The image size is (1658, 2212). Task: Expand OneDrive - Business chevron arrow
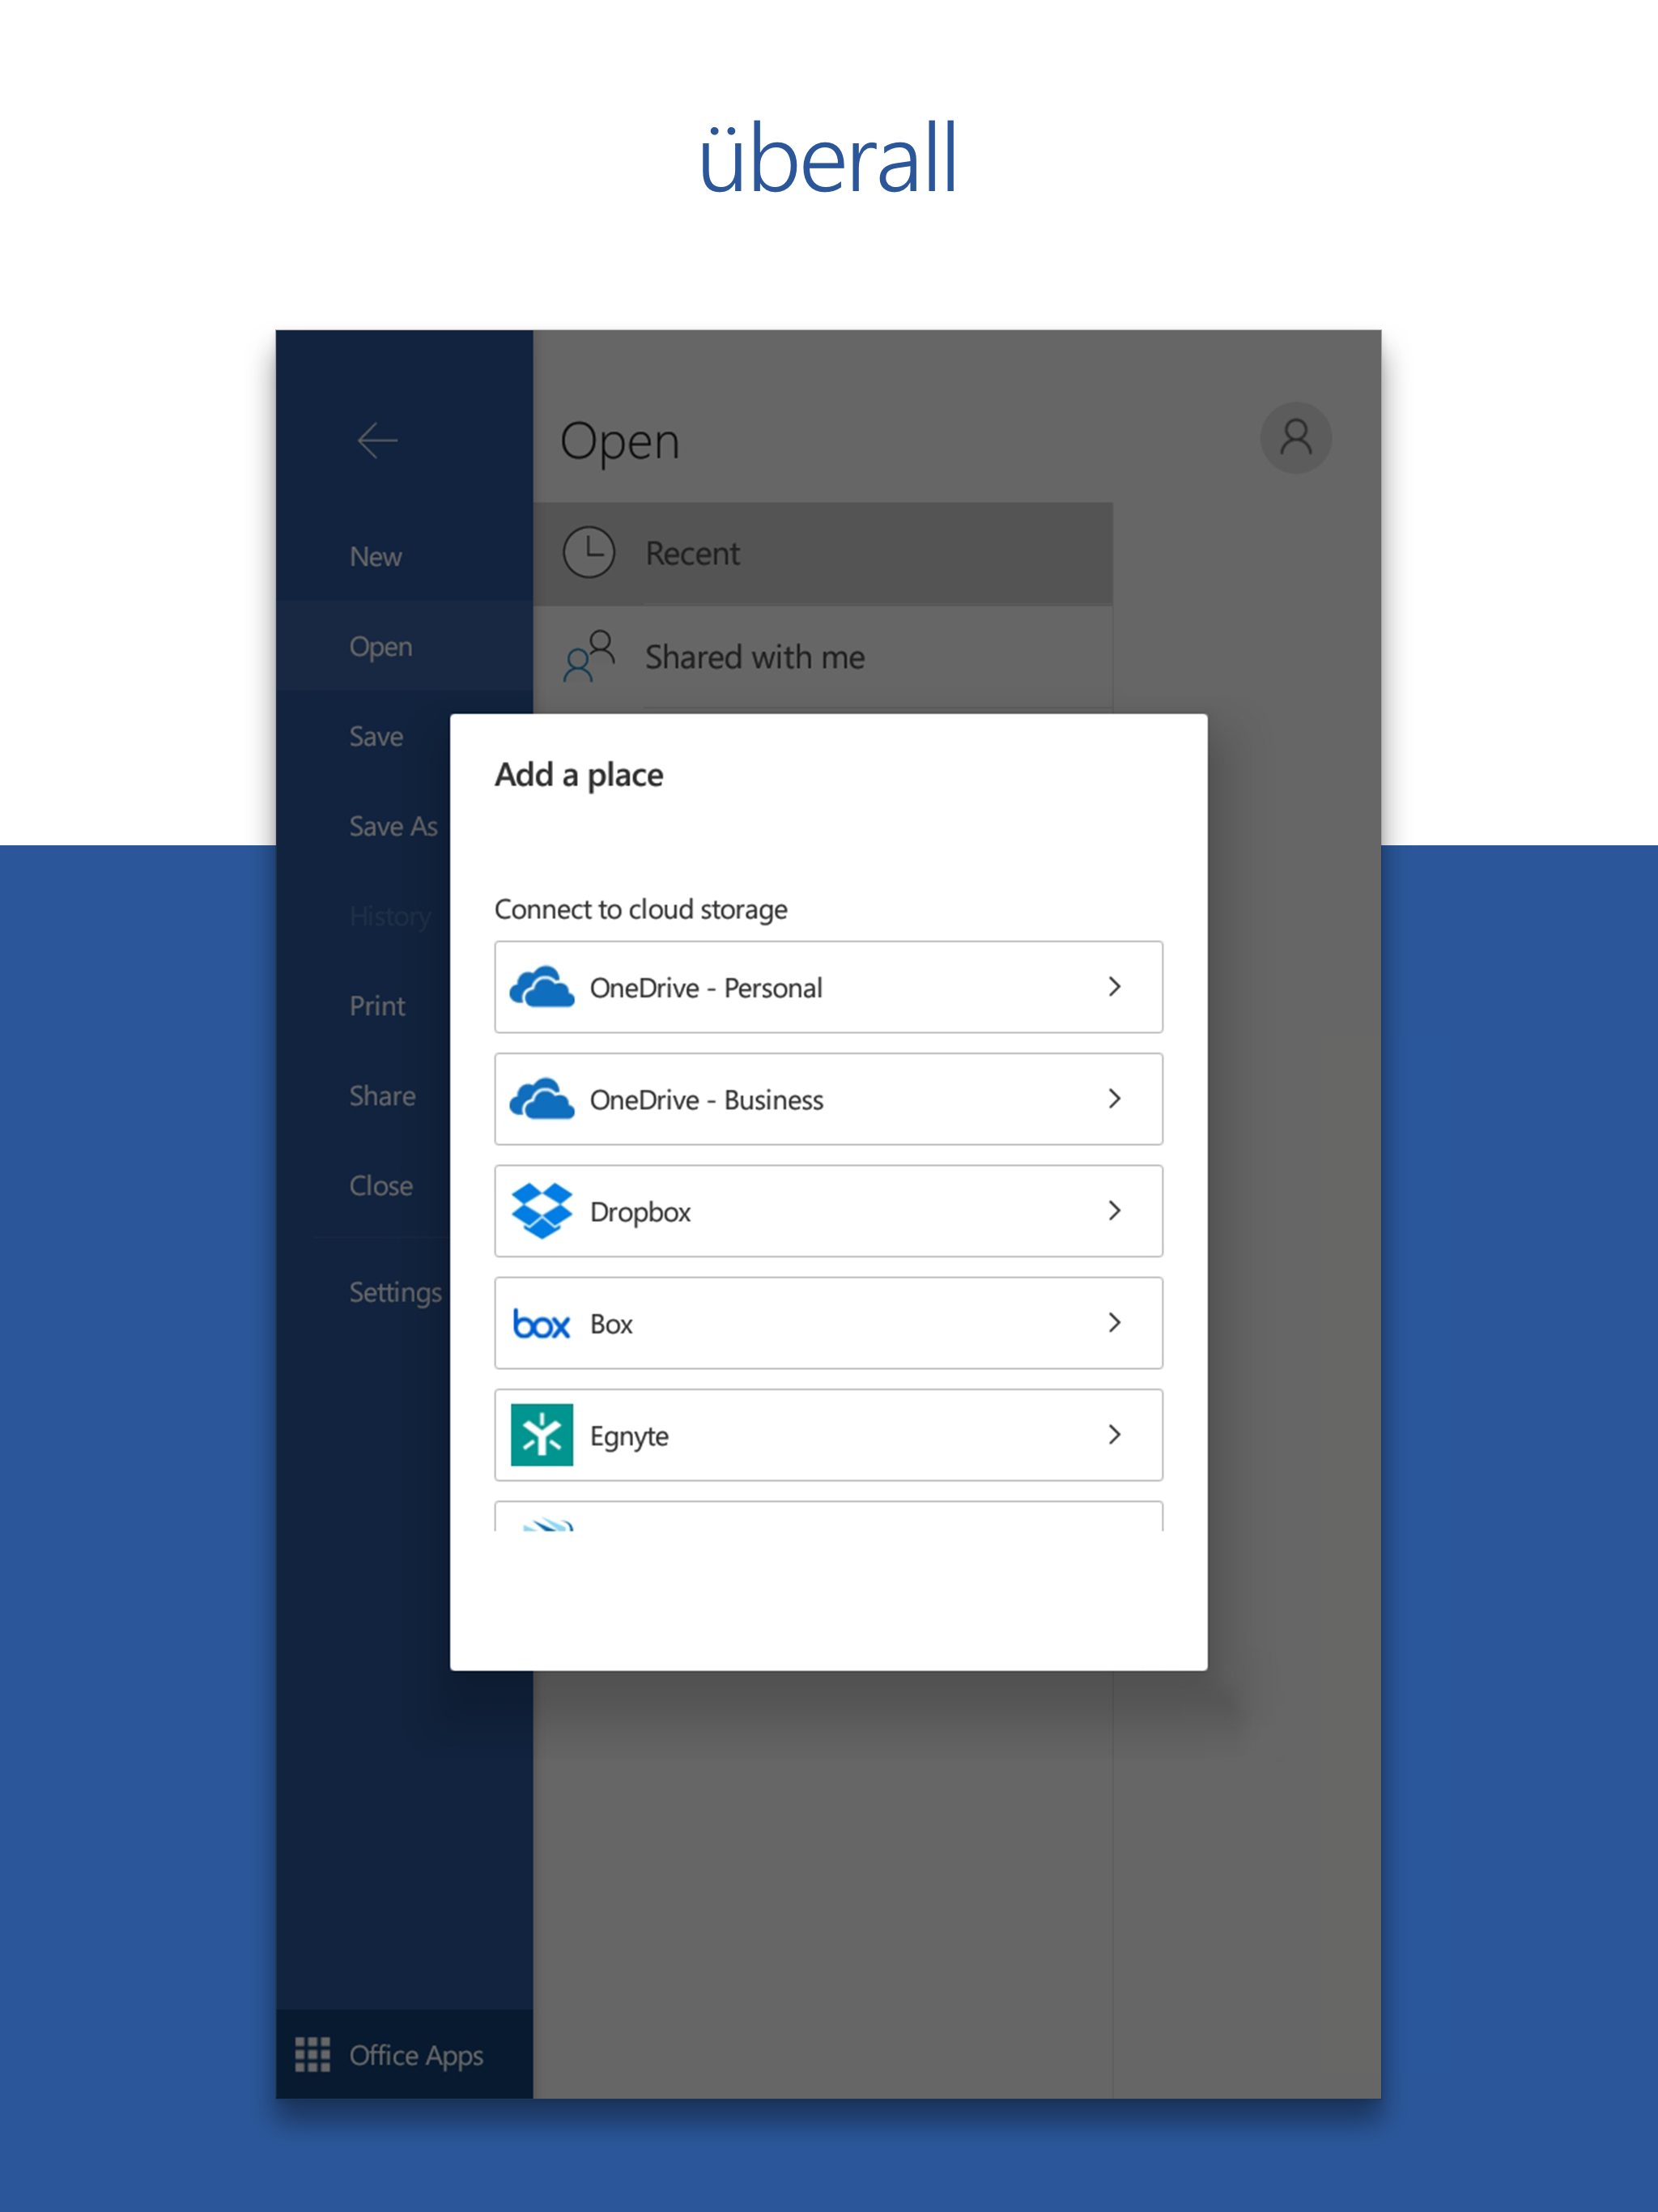pyautogui.click(x=1114, y=1099)
